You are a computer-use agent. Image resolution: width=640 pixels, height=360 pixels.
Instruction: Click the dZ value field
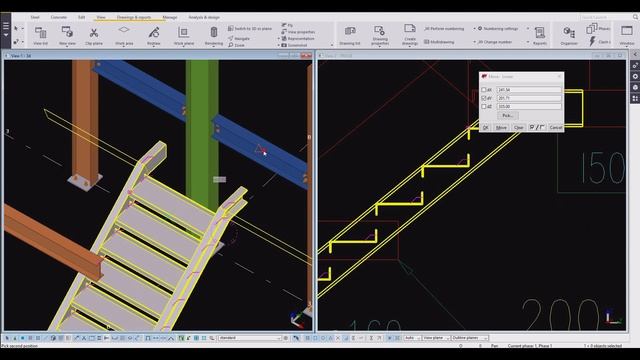pyautogui.click(x=529, y=106)
